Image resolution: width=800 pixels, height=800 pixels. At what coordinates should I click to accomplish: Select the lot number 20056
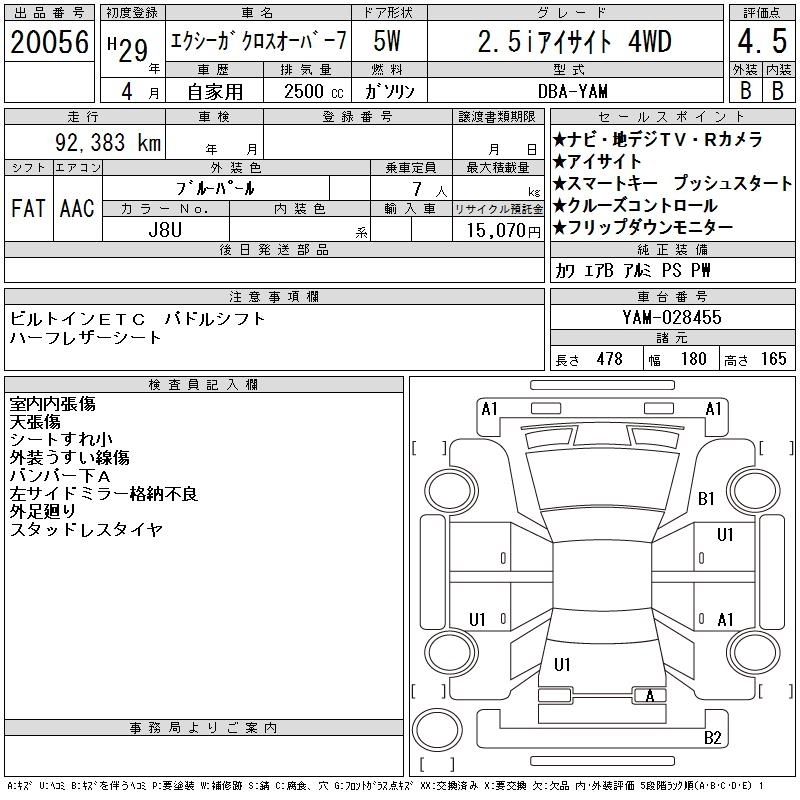point(50,43)
